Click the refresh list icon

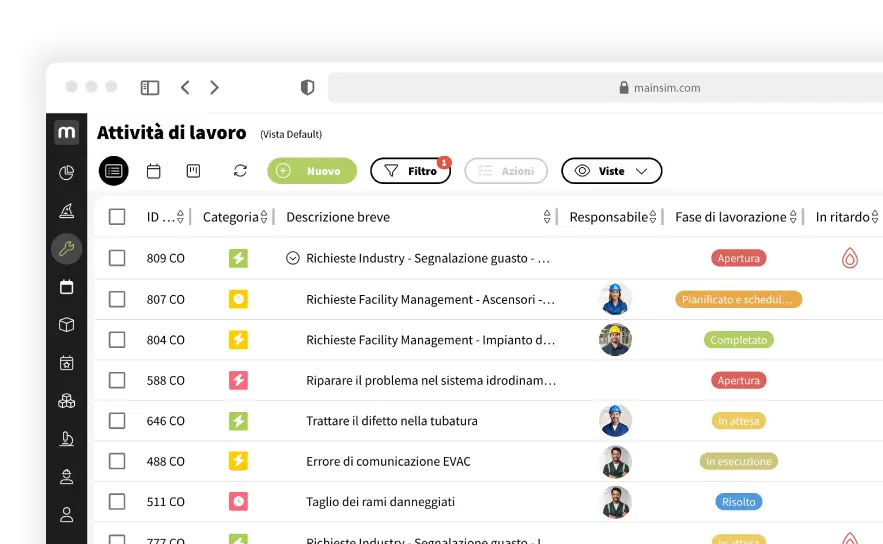click(240, 171)
